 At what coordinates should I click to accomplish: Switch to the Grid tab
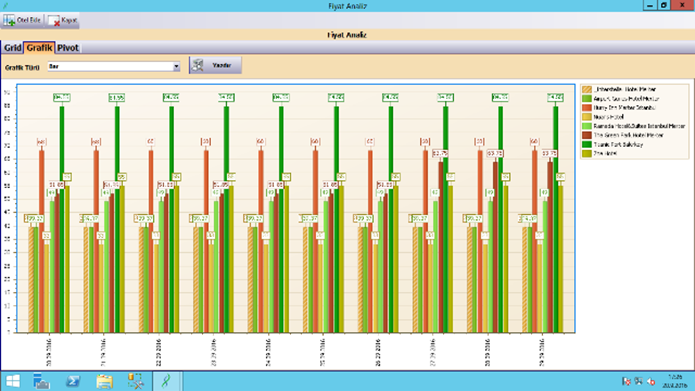[13, 48]
